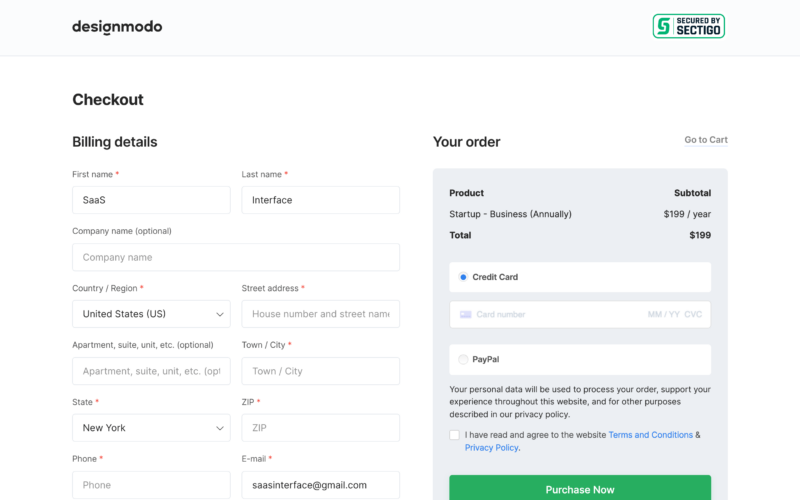
Task: Click the Purchase Now button
Action: (580, 488)
